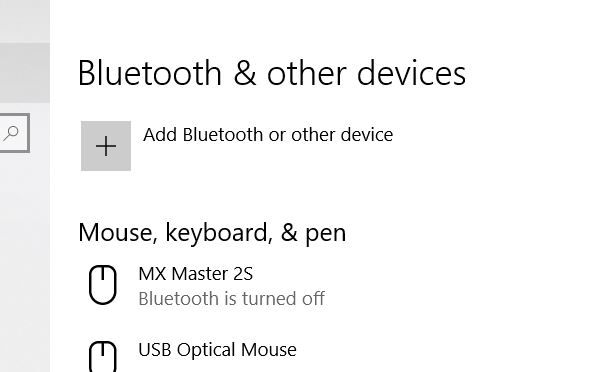Click the plus icon to add a device
591x372 pixels.
(x=106, y=146)
